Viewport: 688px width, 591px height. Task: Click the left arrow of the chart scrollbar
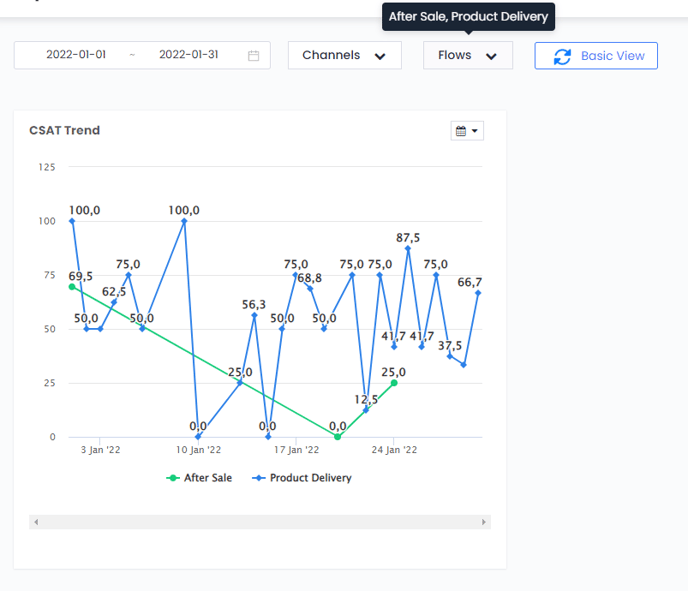[x=35, y=522]
